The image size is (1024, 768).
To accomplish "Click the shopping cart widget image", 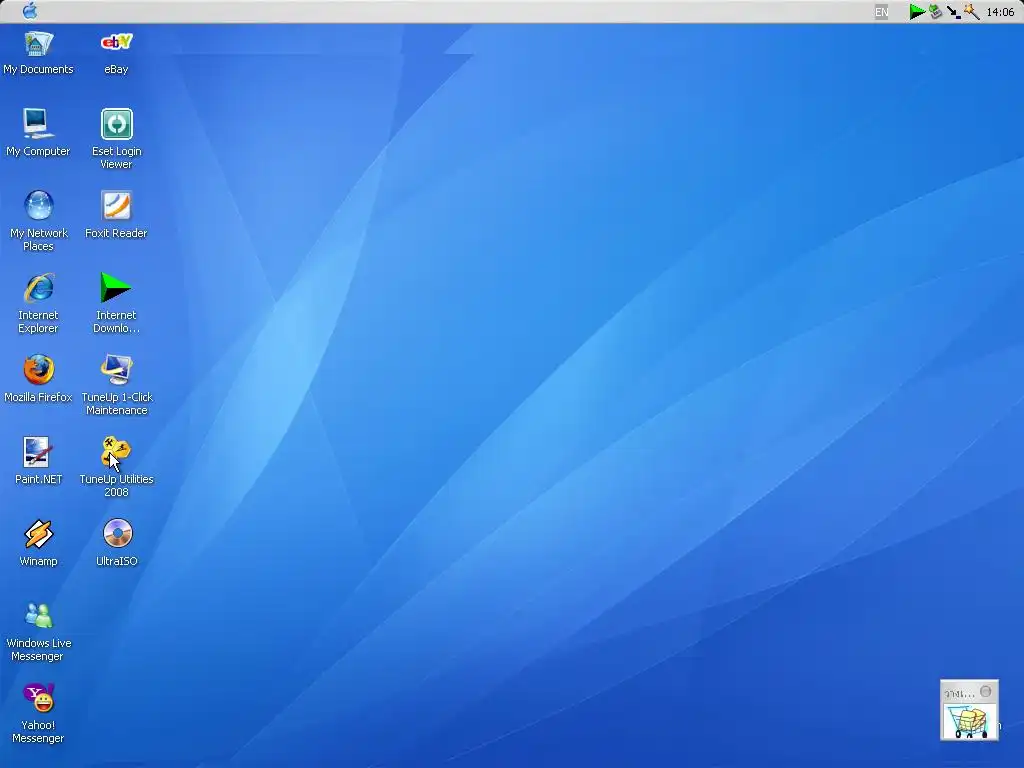I will pos(969,721).
